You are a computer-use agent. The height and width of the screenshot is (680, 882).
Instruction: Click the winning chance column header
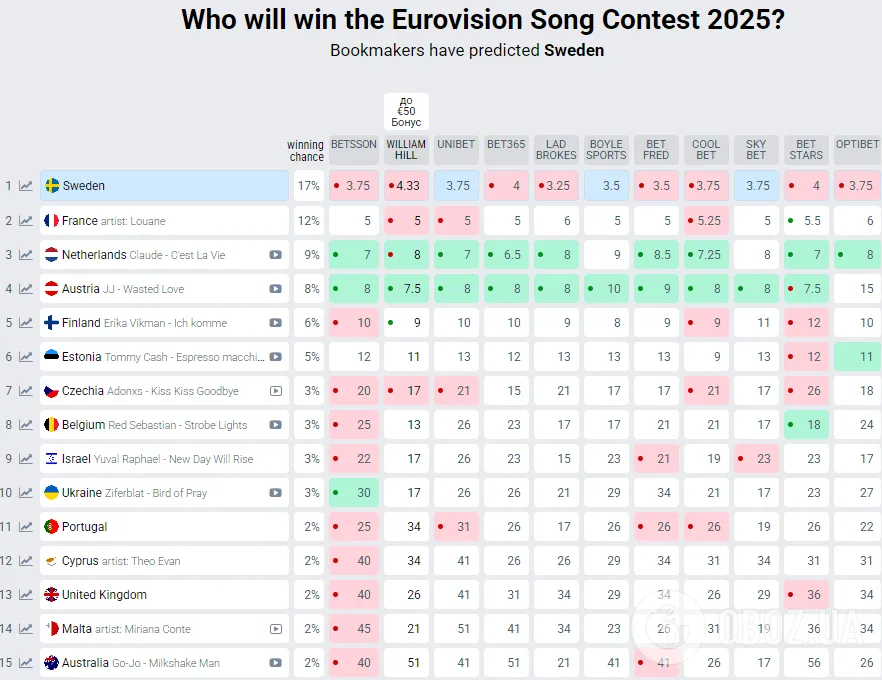tap(307, 151)
